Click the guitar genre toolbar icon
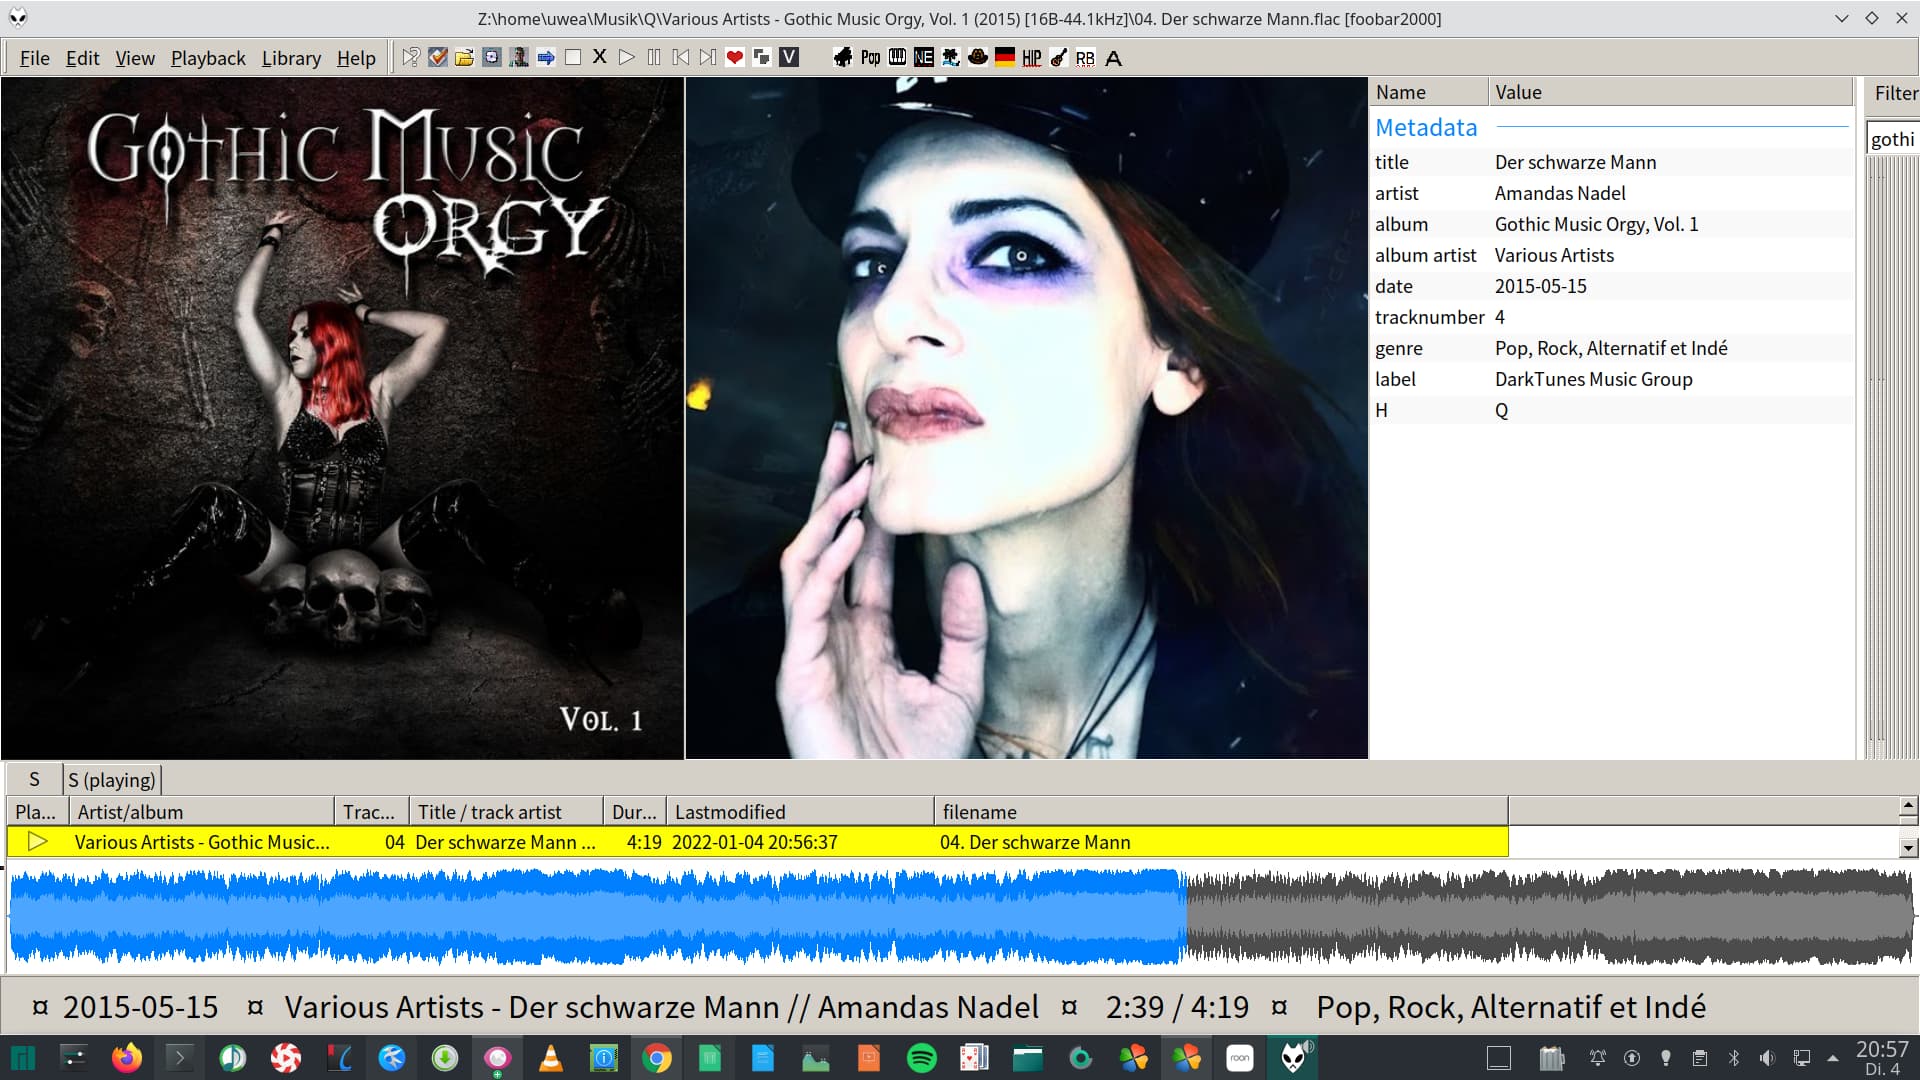The height and width of the screenshot is (1080, 1920). [x=1059, y=57]
